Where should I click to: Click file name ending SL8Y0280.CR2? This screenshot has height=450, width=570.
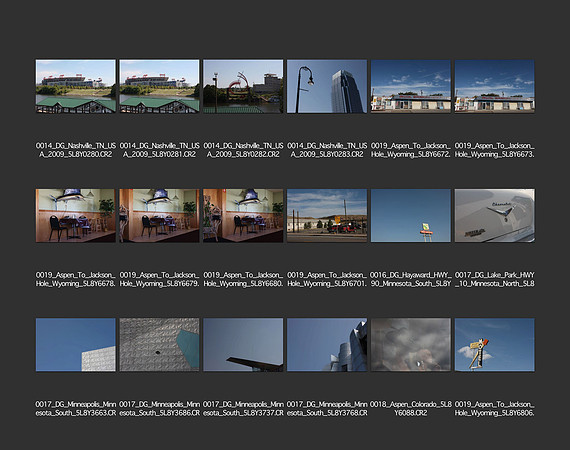point(76,150)
